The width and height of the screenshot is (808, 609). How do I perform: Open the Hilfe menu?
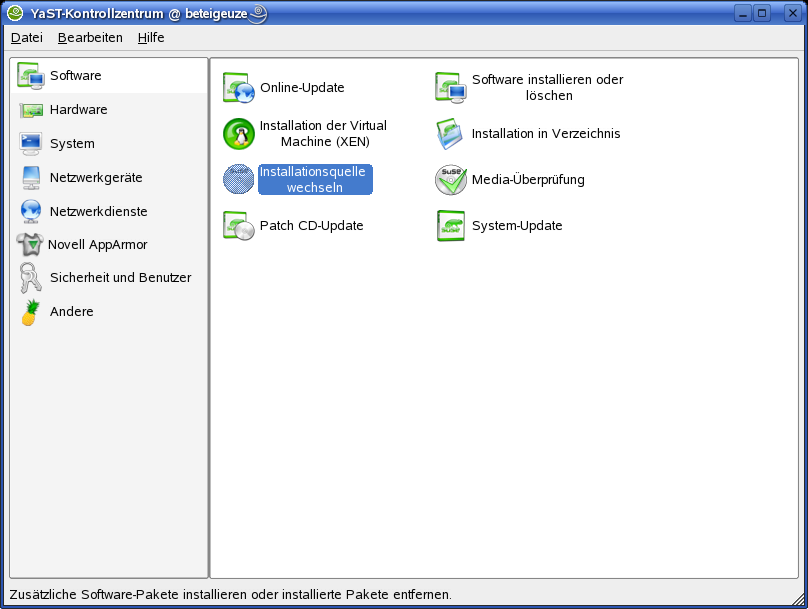pyautogui.click(x=151, y=38)
